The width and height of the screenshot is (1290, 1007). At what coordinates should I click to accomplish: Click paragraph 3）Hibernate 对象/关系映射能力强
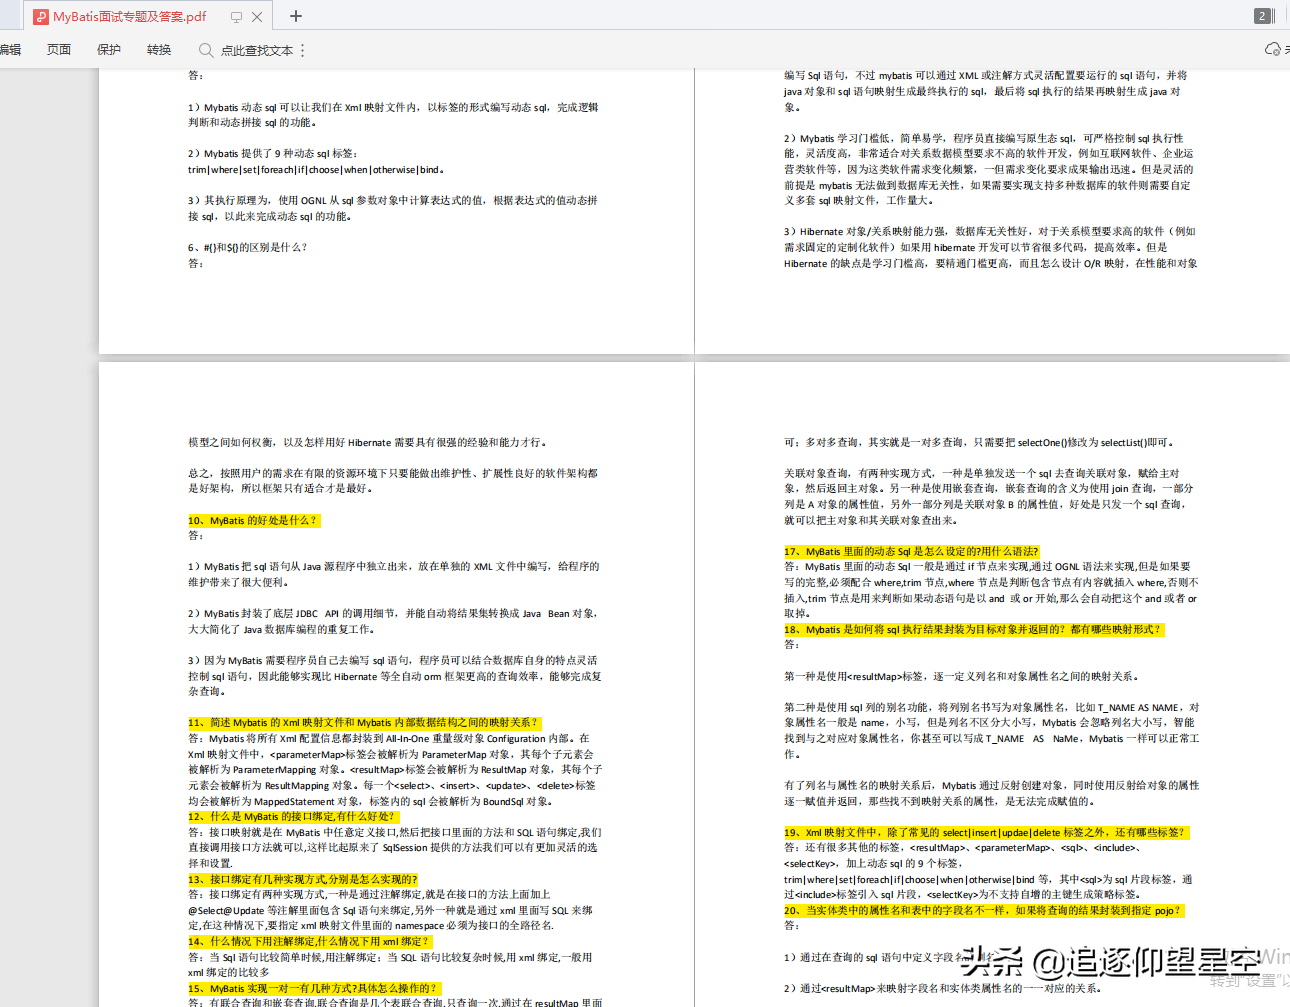tap(990, 248)
